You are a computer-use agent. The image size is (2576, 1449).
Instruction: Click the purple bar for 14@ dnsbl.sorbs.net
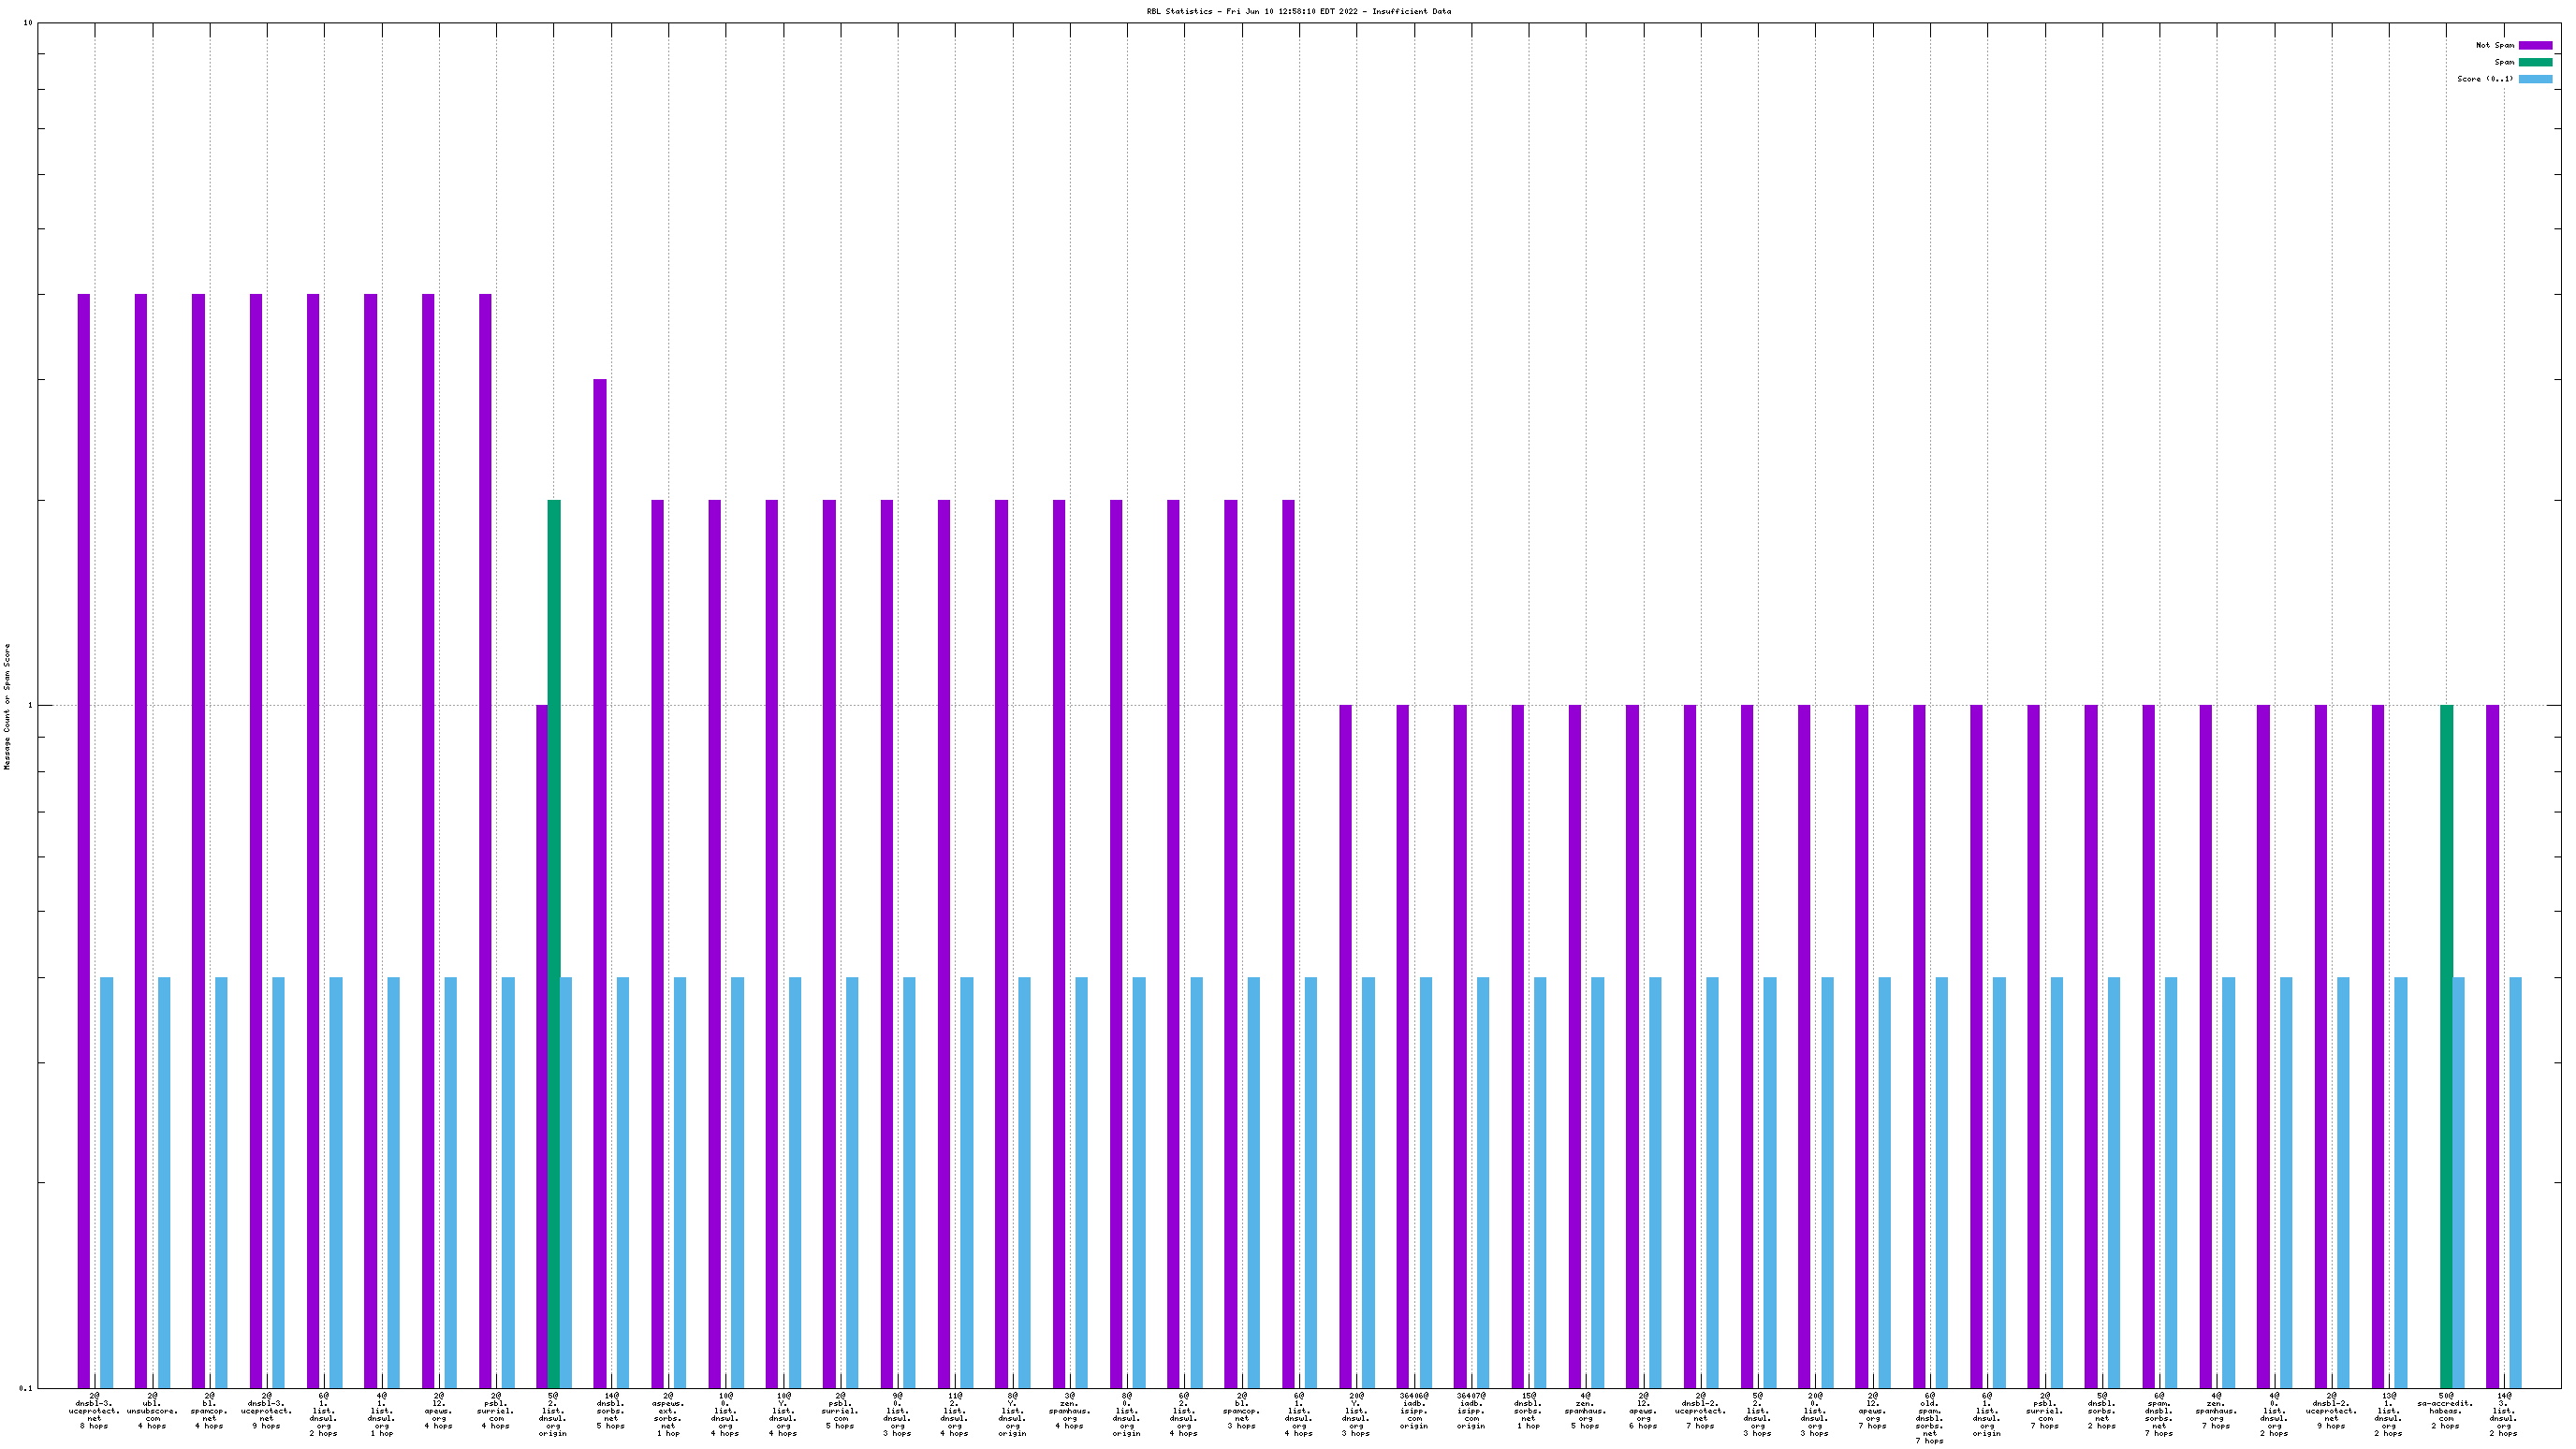point(600,880)
